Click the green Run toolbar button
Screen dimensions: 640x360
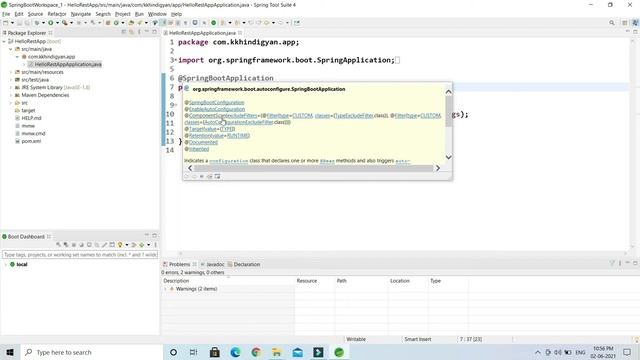51,23
